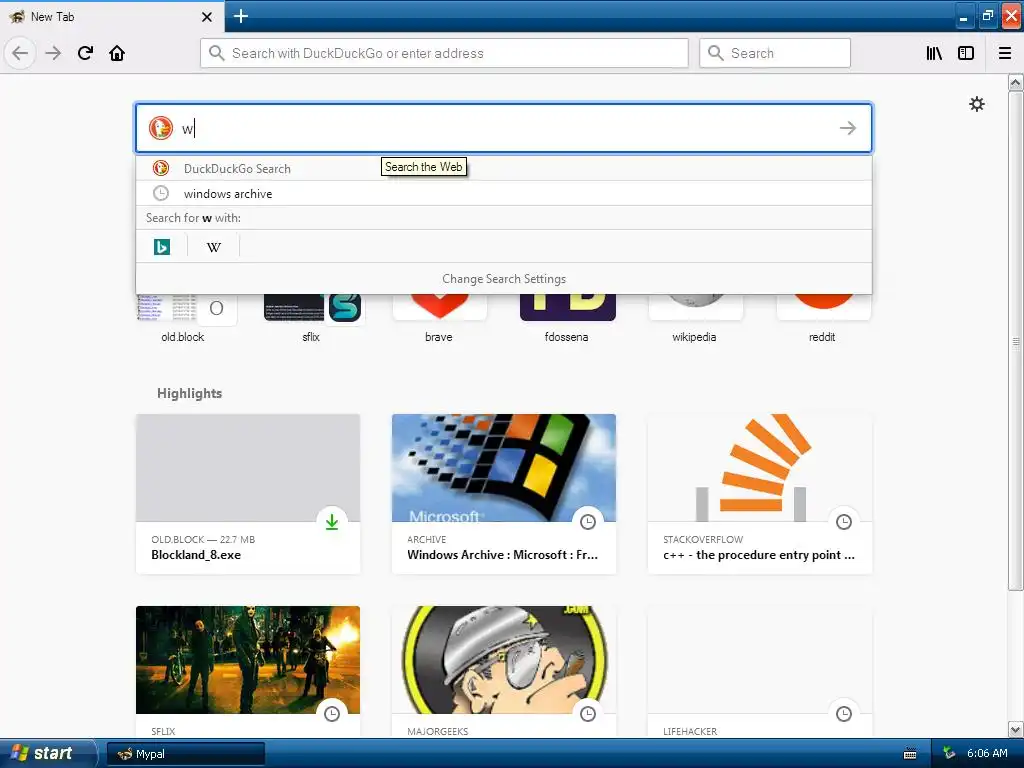Select Mypal taskbar button

[186, 754]
